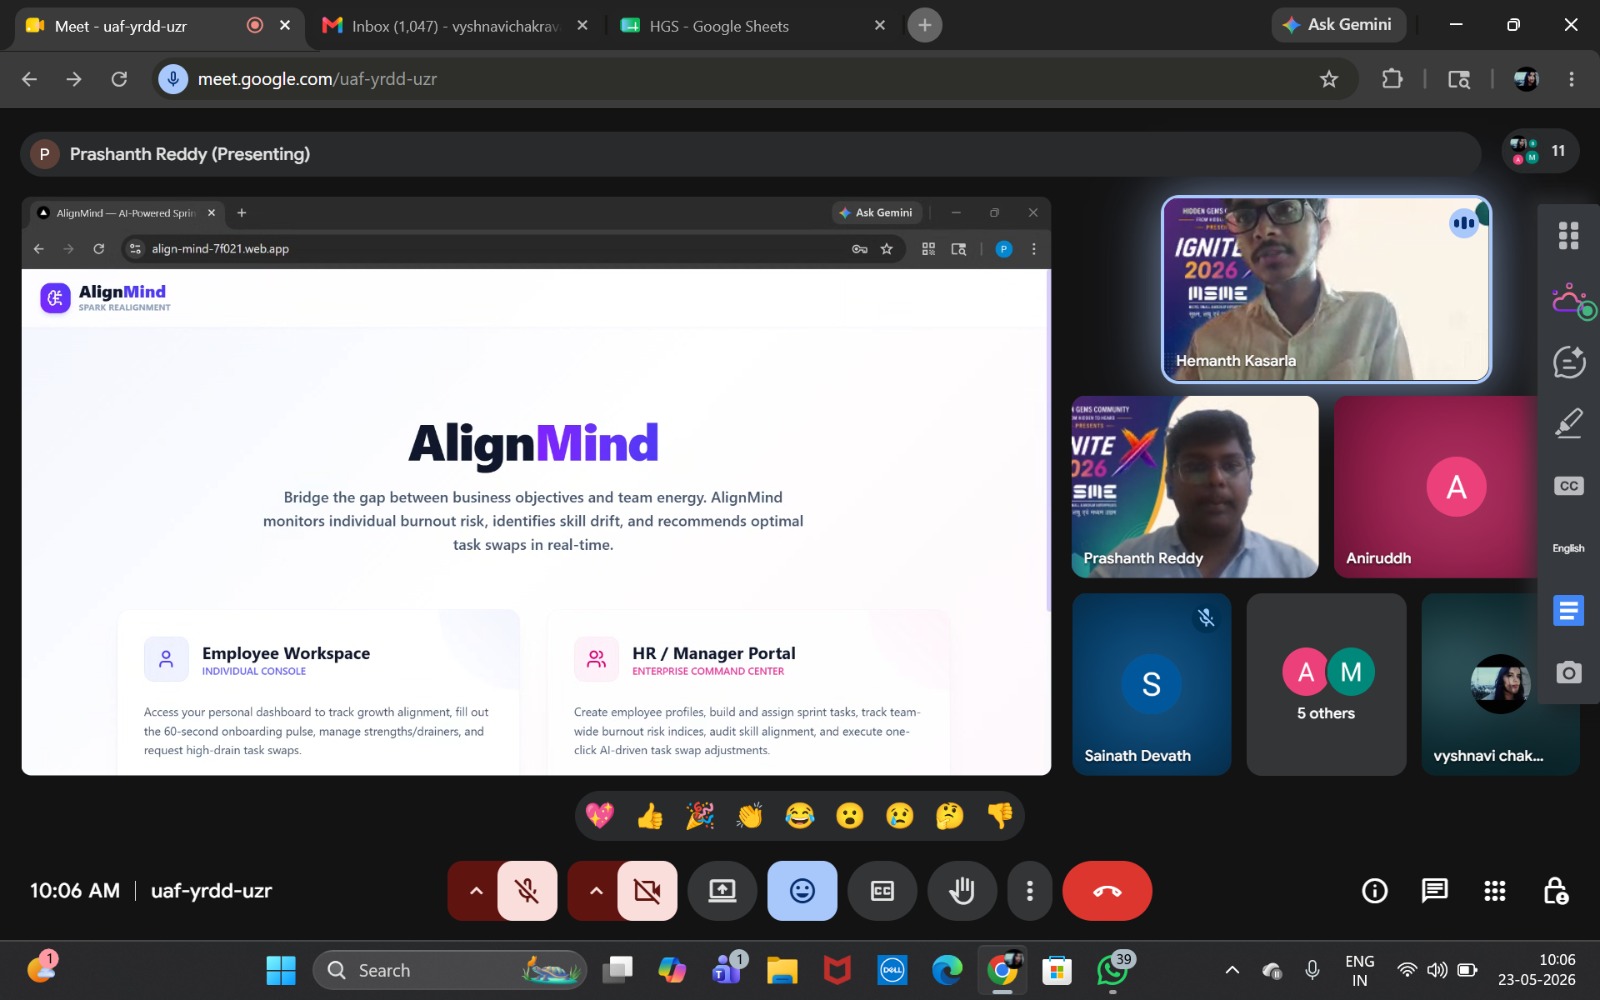Leave the call with the red hang-up button
The width and height of the screenshot is (1600, 1000).
click(x=1107, y=891)
